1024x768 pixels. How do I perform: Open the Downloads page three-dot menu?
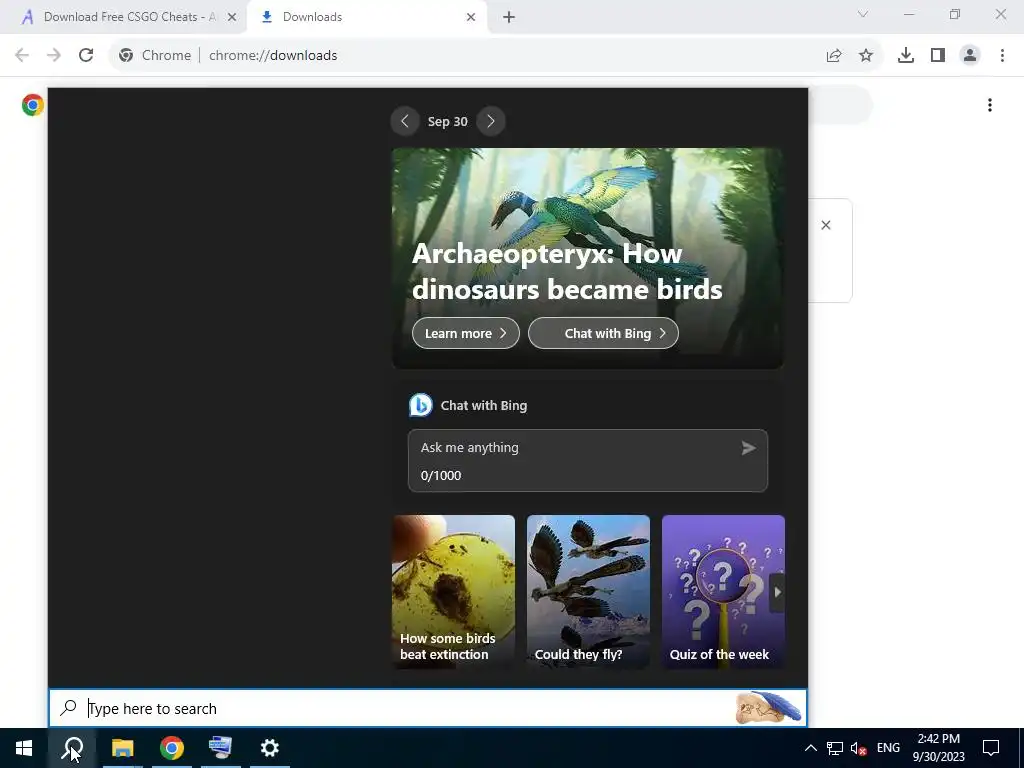tap(990, 105)
